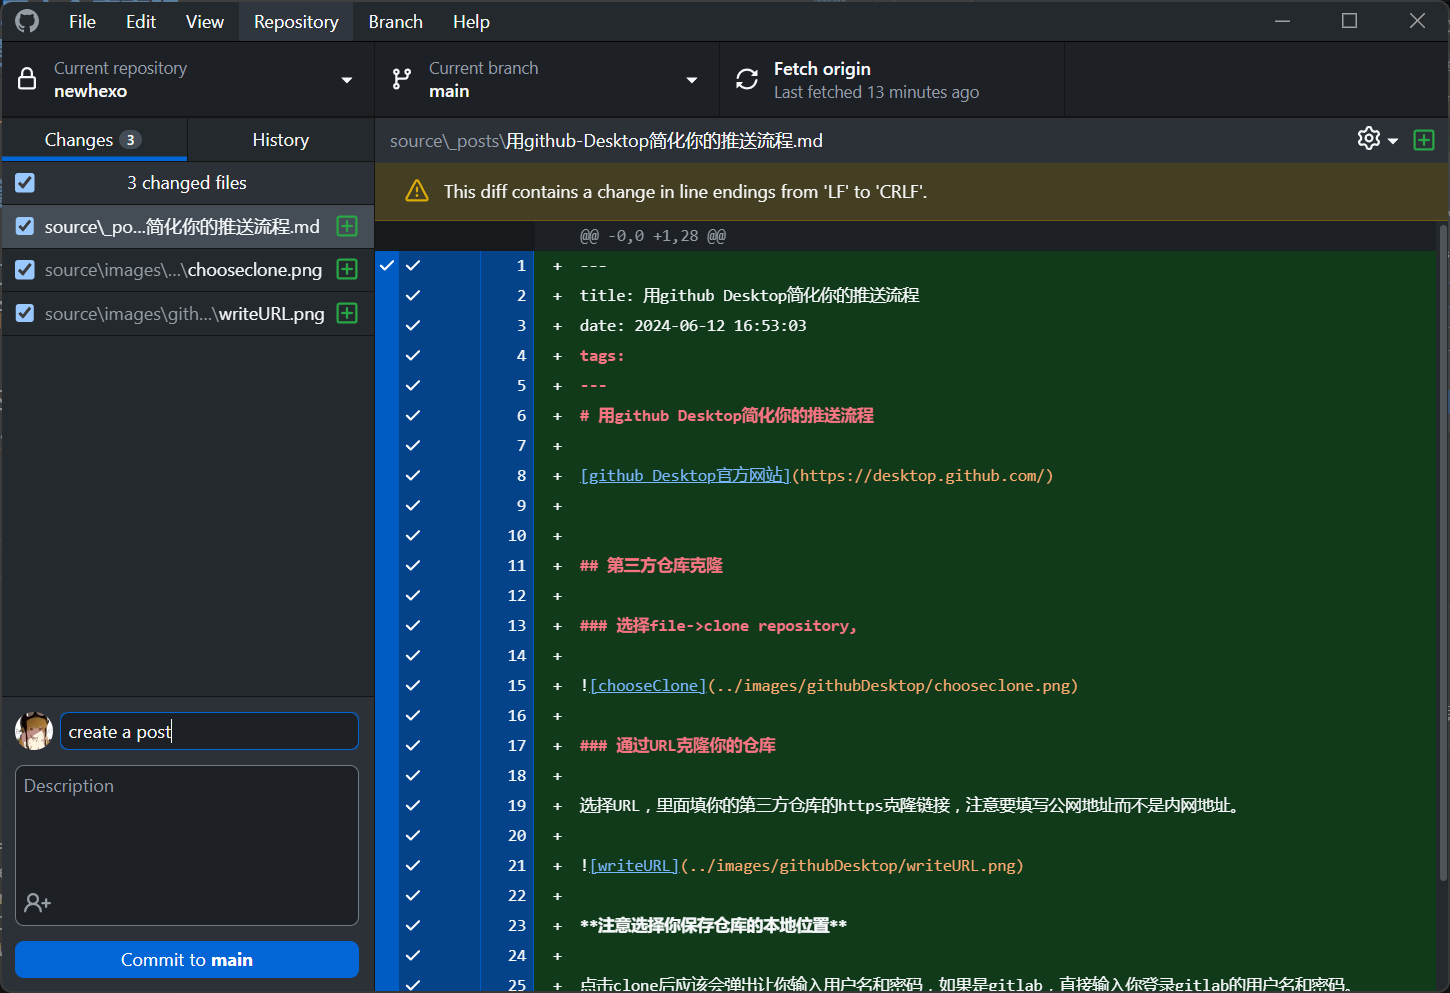Click green added-file icon in diff header
Image resolution: width=1450 pixels, height=993 pixels.
point(1424,140)
